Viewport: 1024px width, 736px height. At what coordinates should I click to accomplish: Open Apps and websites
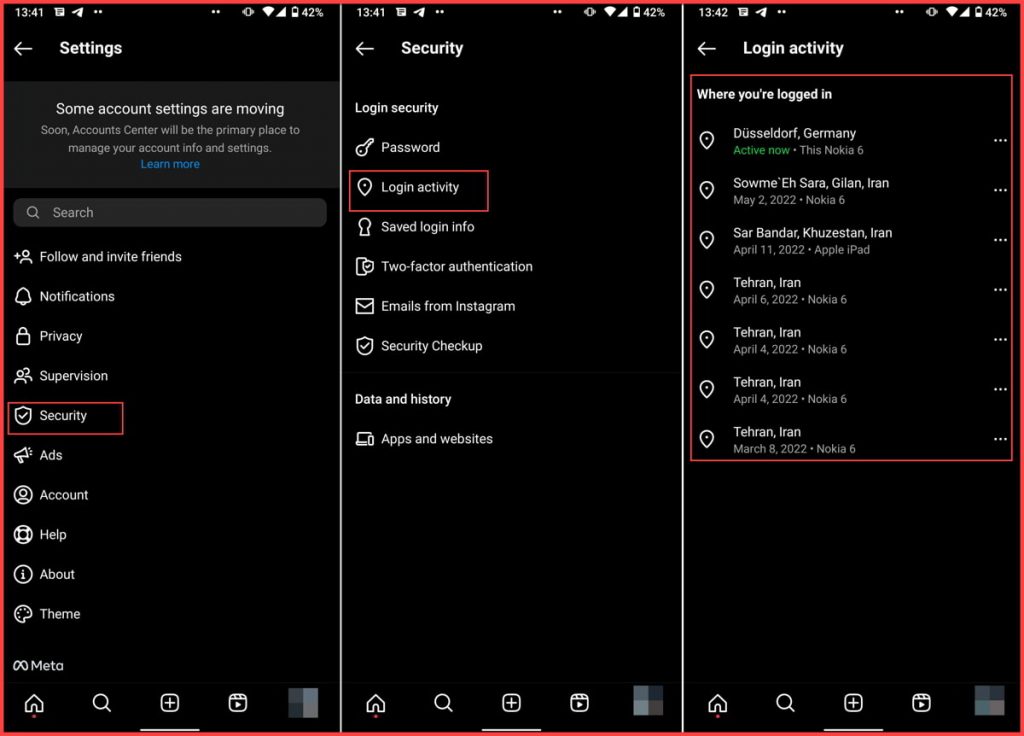(436, 439)
